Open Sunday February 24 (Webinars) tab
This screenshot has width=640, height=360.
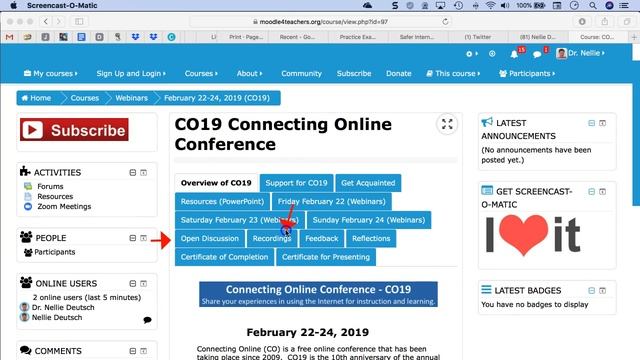point(369,220)
